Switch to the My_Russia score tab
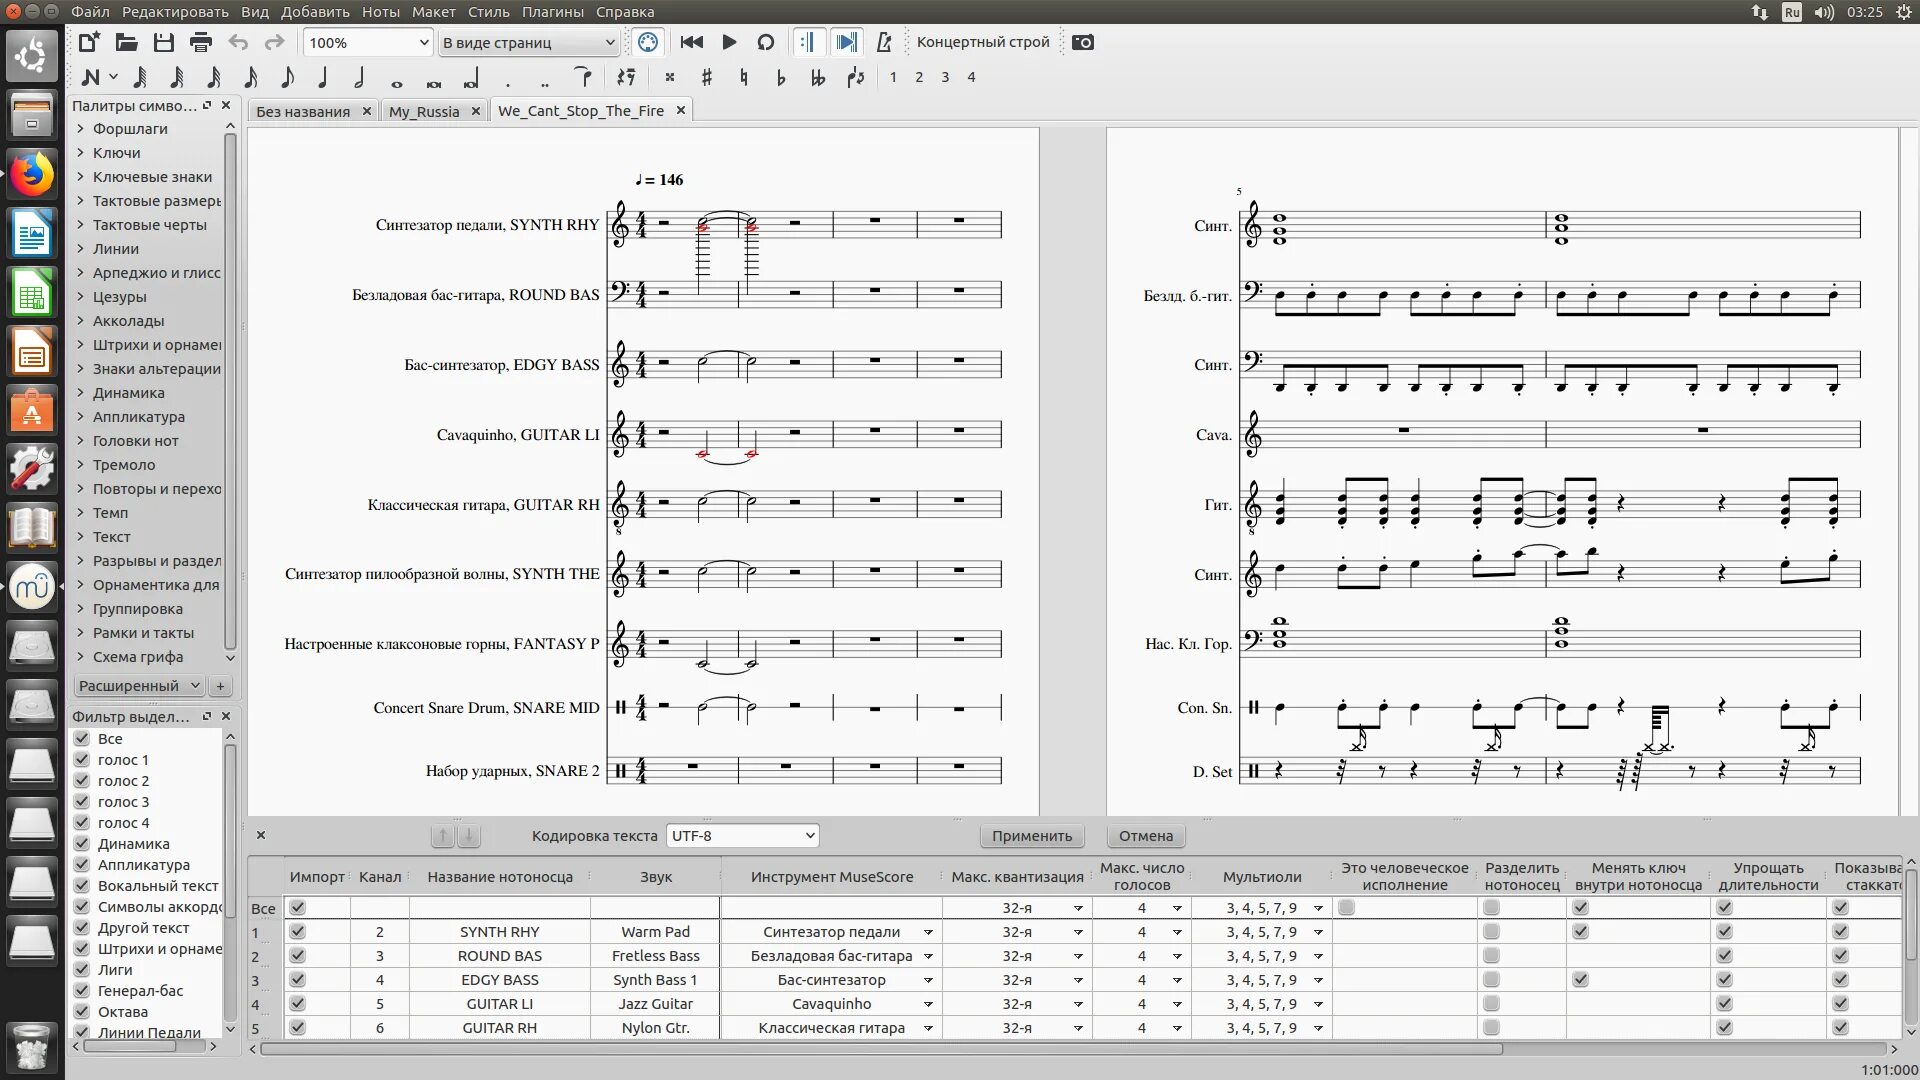 [x=424, y=111]
